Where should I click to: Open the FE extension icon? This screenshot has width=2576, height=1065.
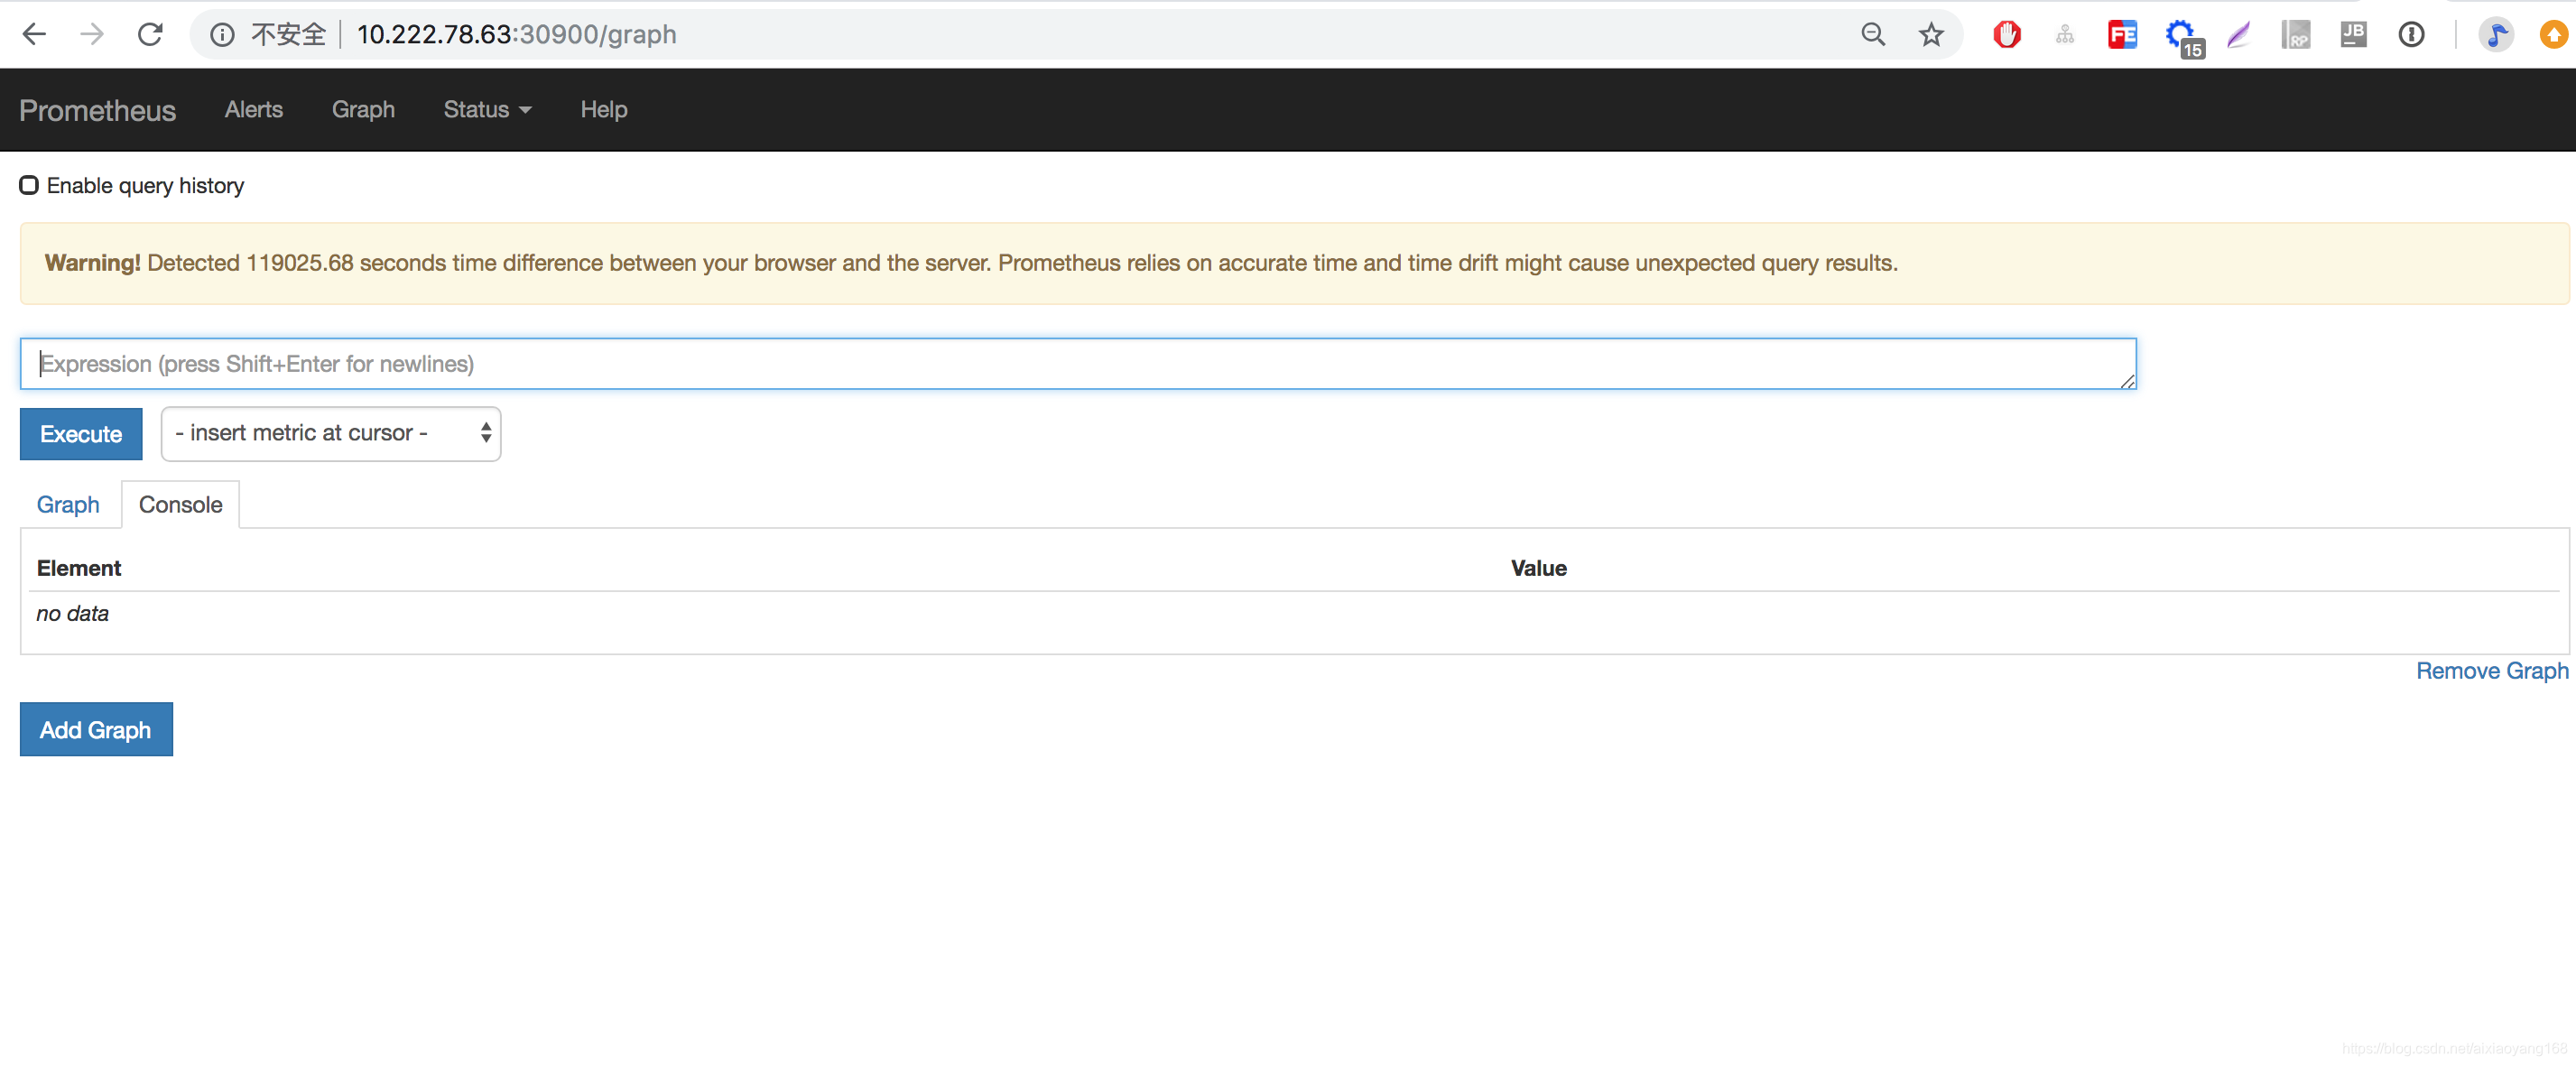2121,35
